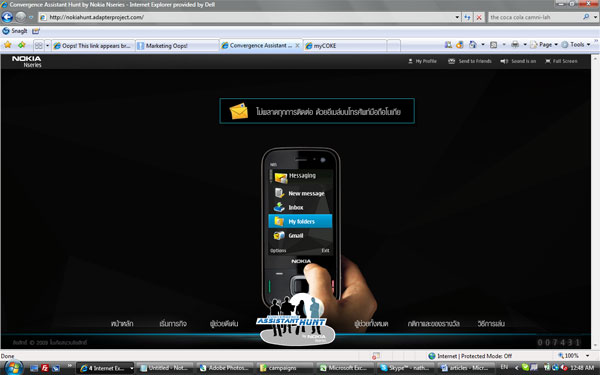Screen dimensions: 600x375
Task: Click the yellow envelope icon in banner
Action: 238,111
